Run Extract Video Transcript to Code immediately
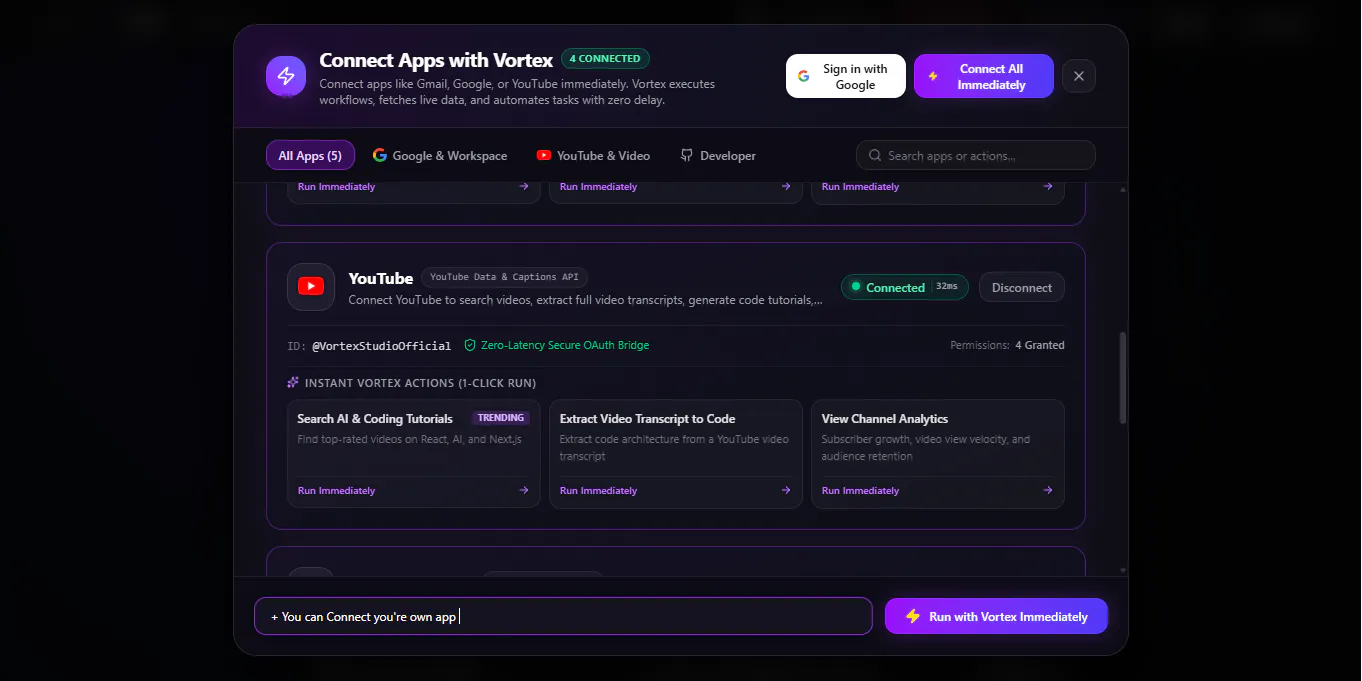This screenshot has width=1362, height=681. tap(675, 490)
